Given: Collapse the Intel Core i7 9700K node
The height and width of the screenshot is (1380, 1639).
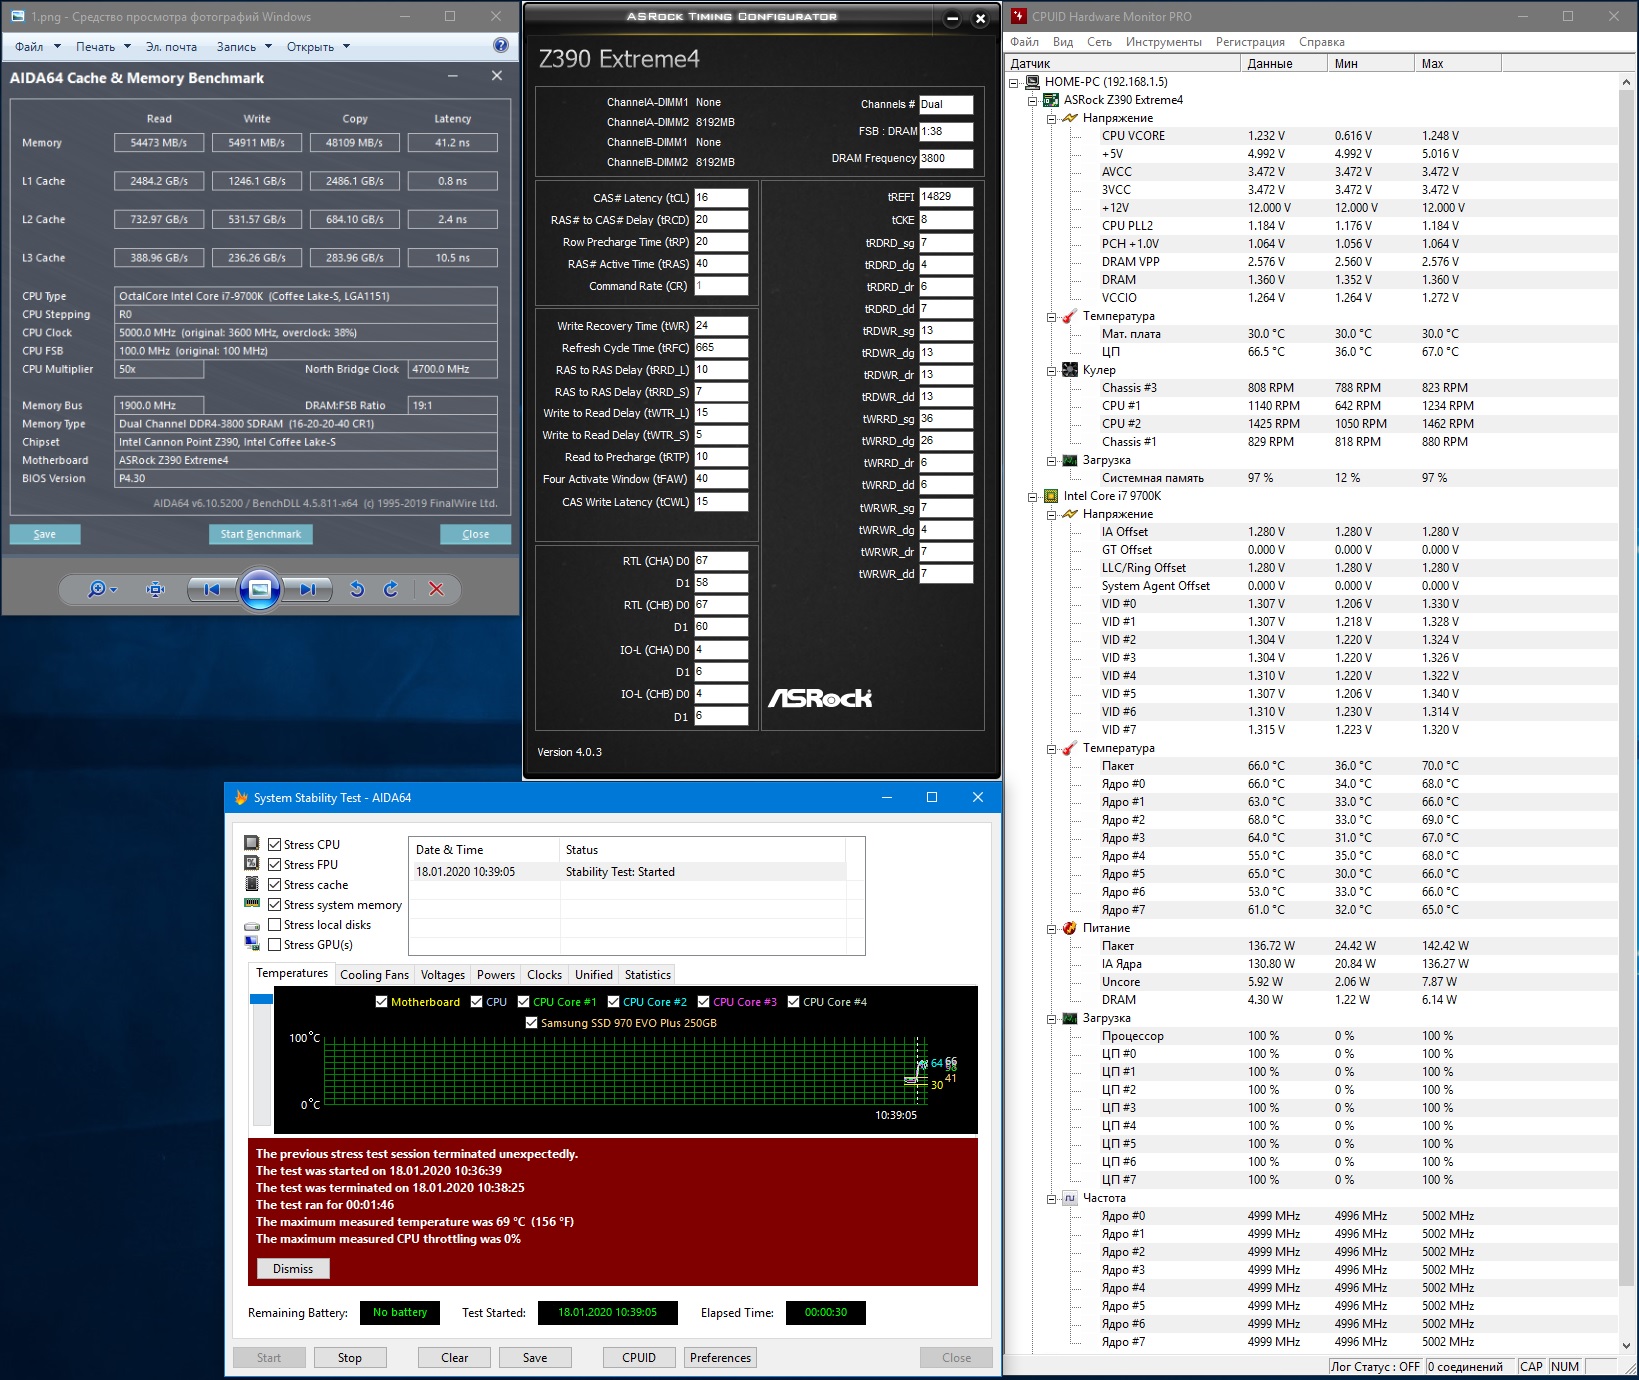Looking at the screenshot, I should point(1033,496).
